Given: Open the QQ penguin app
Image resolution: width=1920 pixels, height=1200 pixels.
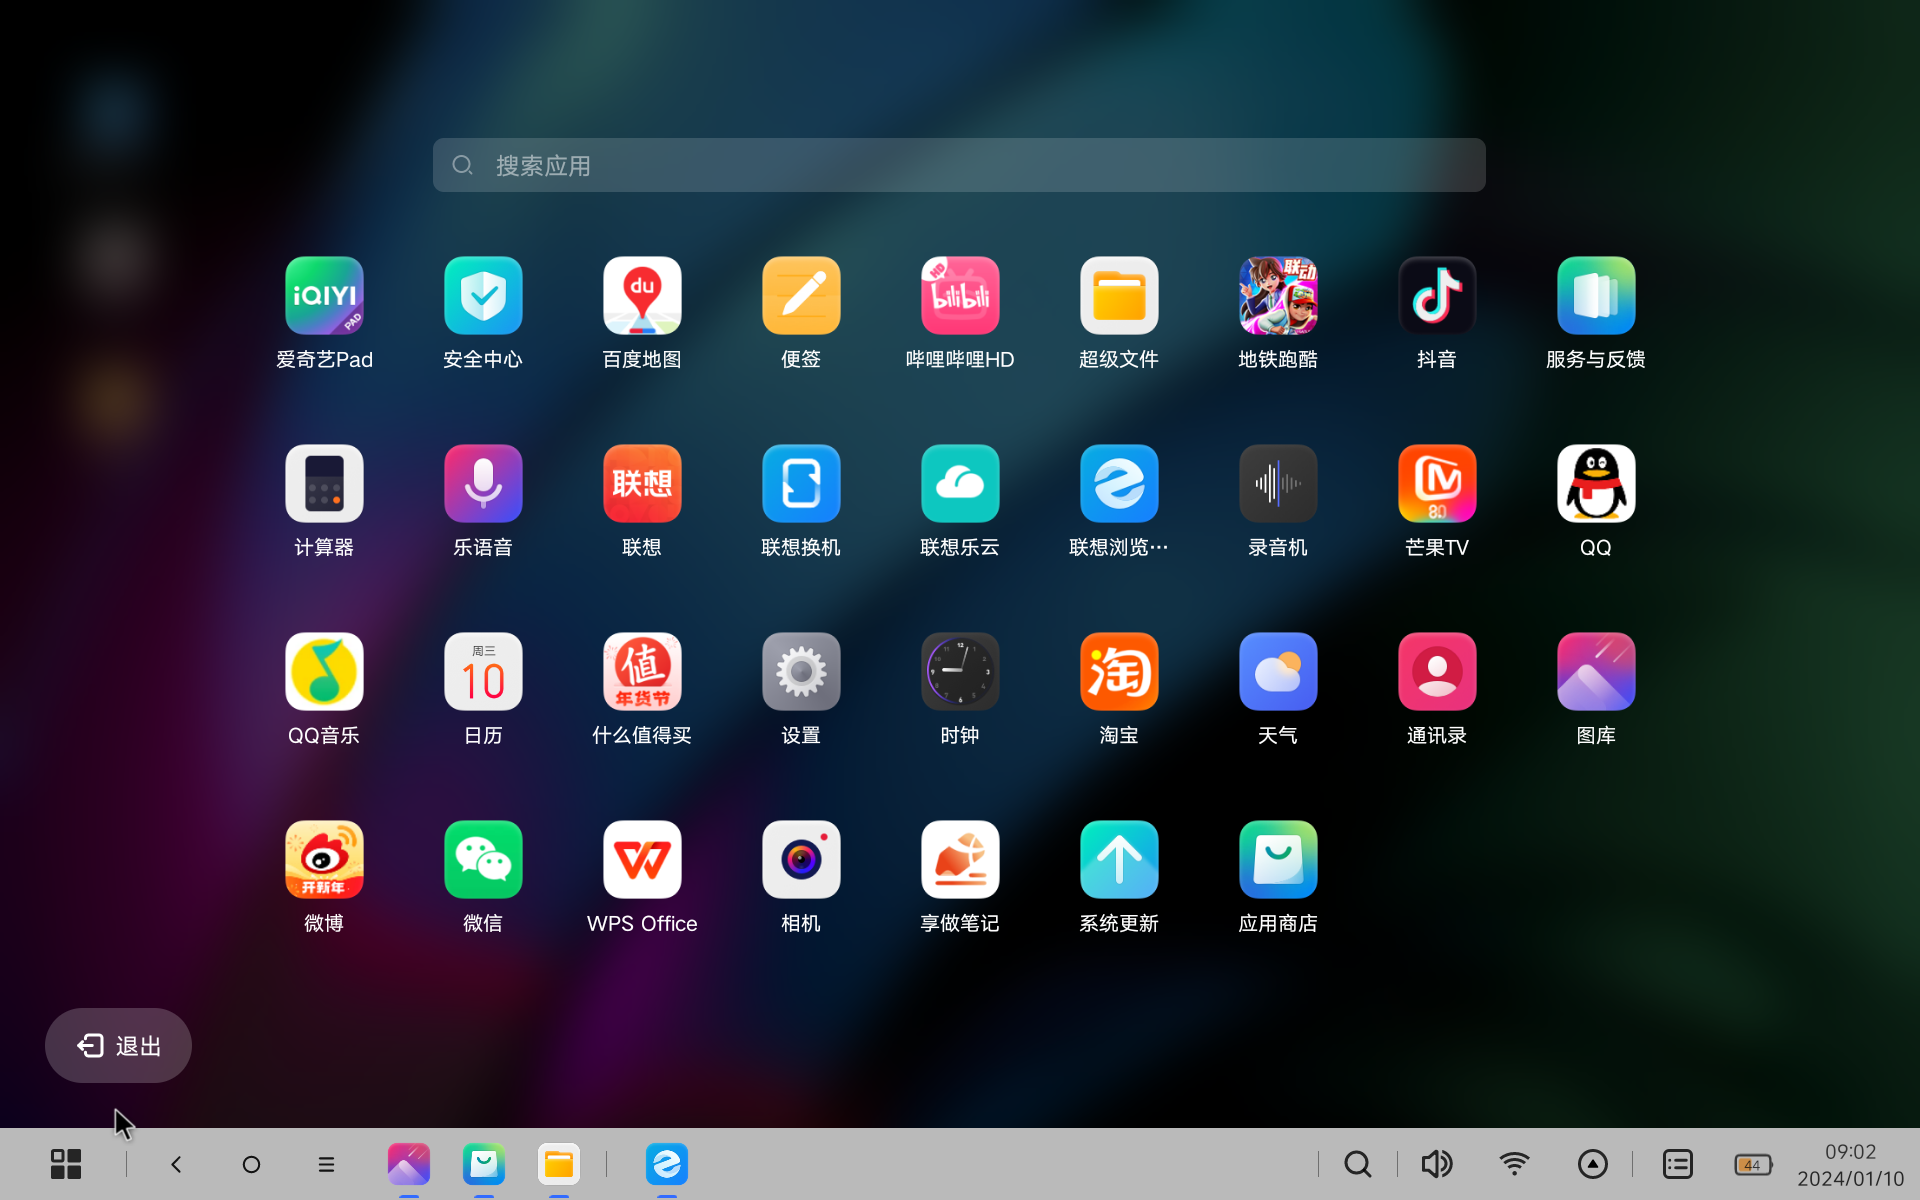Looking at the screenshot, I should (1596, 484).
